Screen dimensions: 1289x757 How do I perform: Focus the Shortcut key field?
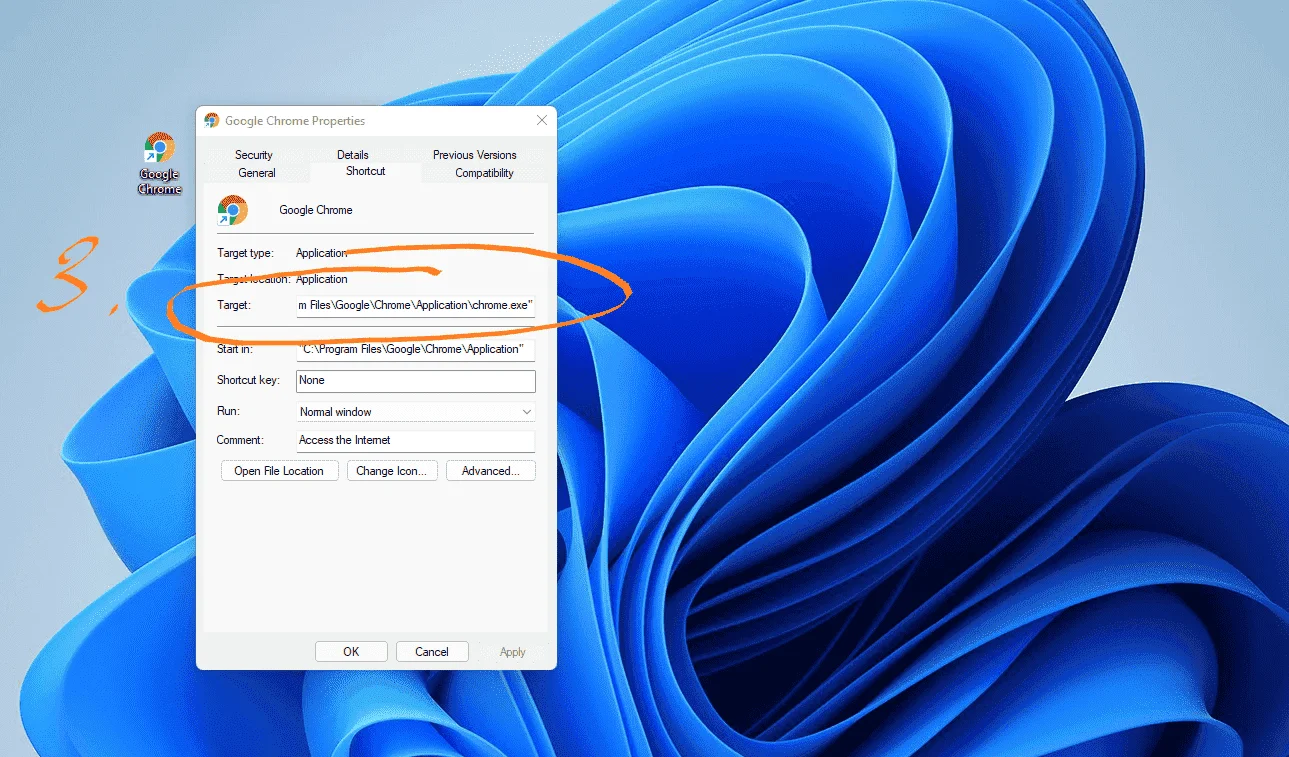point(416,381)
